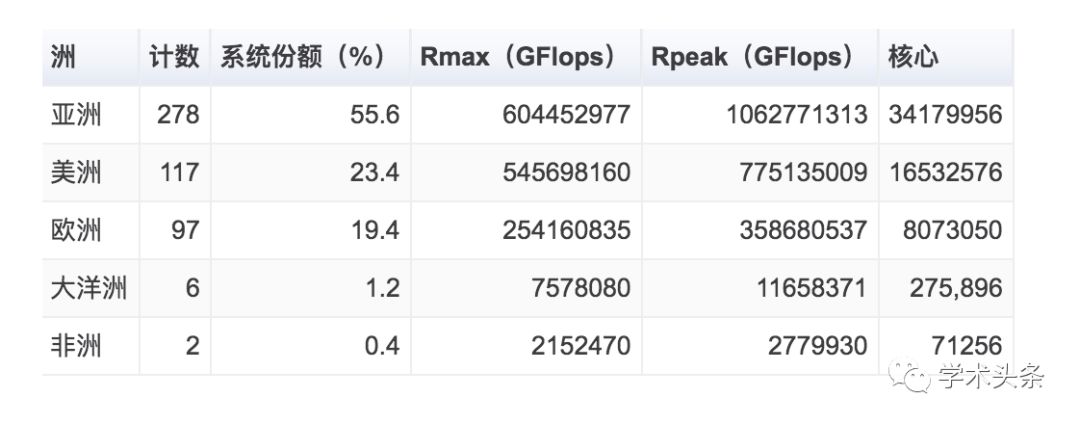Click the cores value 71256

pos(966,346)
